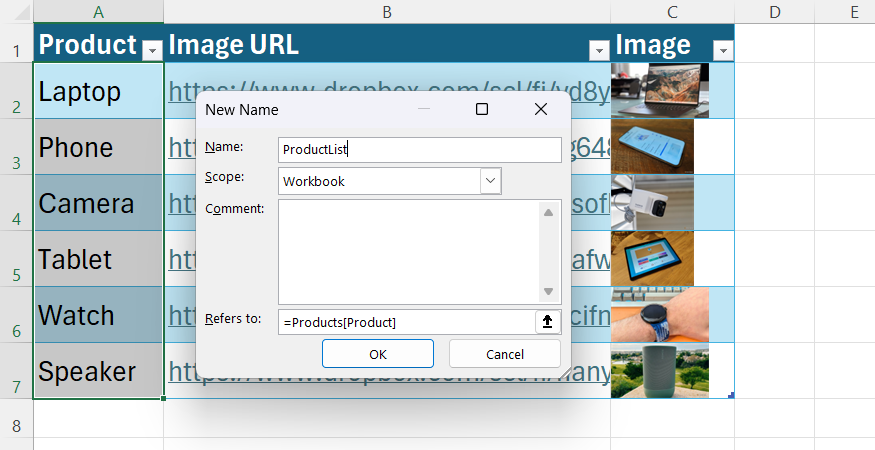Viewport: 875px width, 450px height.
Task: Open the Laptop row Dropbox URL link
Action: pos(389,84)
